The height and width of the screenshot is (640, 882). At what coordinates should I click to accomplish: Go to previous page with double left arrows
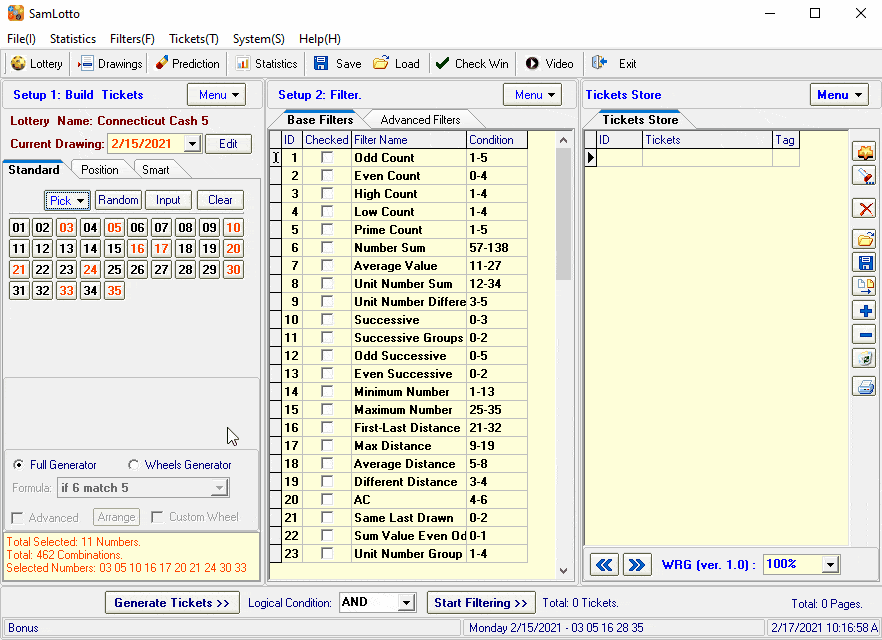point(604,565)
